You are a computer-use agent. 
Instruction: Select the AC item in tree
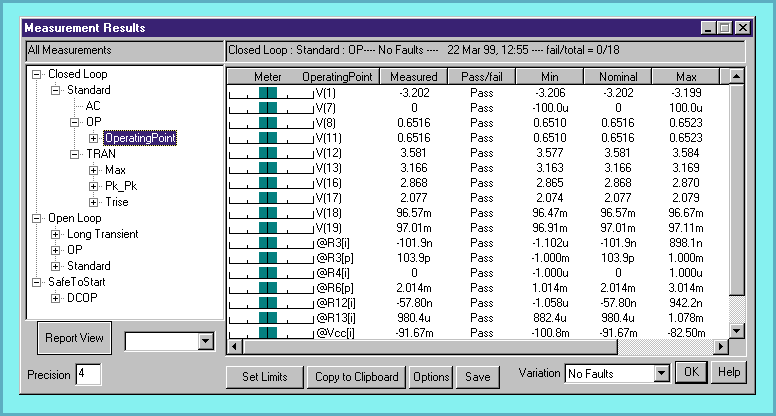pos(93,106)
